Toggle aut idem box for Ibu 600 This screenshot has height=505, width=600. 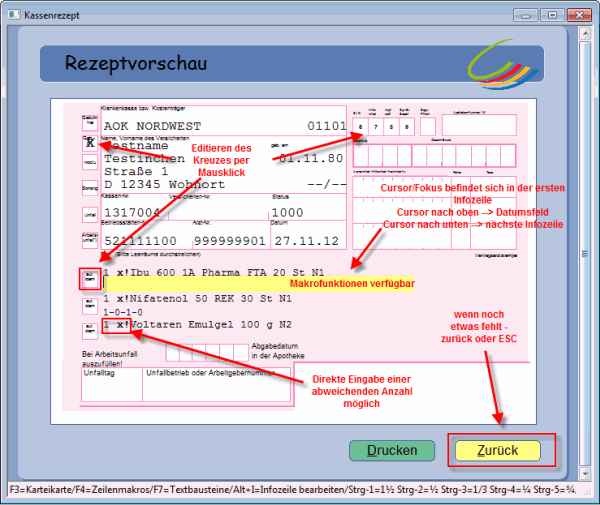[89, 277]
